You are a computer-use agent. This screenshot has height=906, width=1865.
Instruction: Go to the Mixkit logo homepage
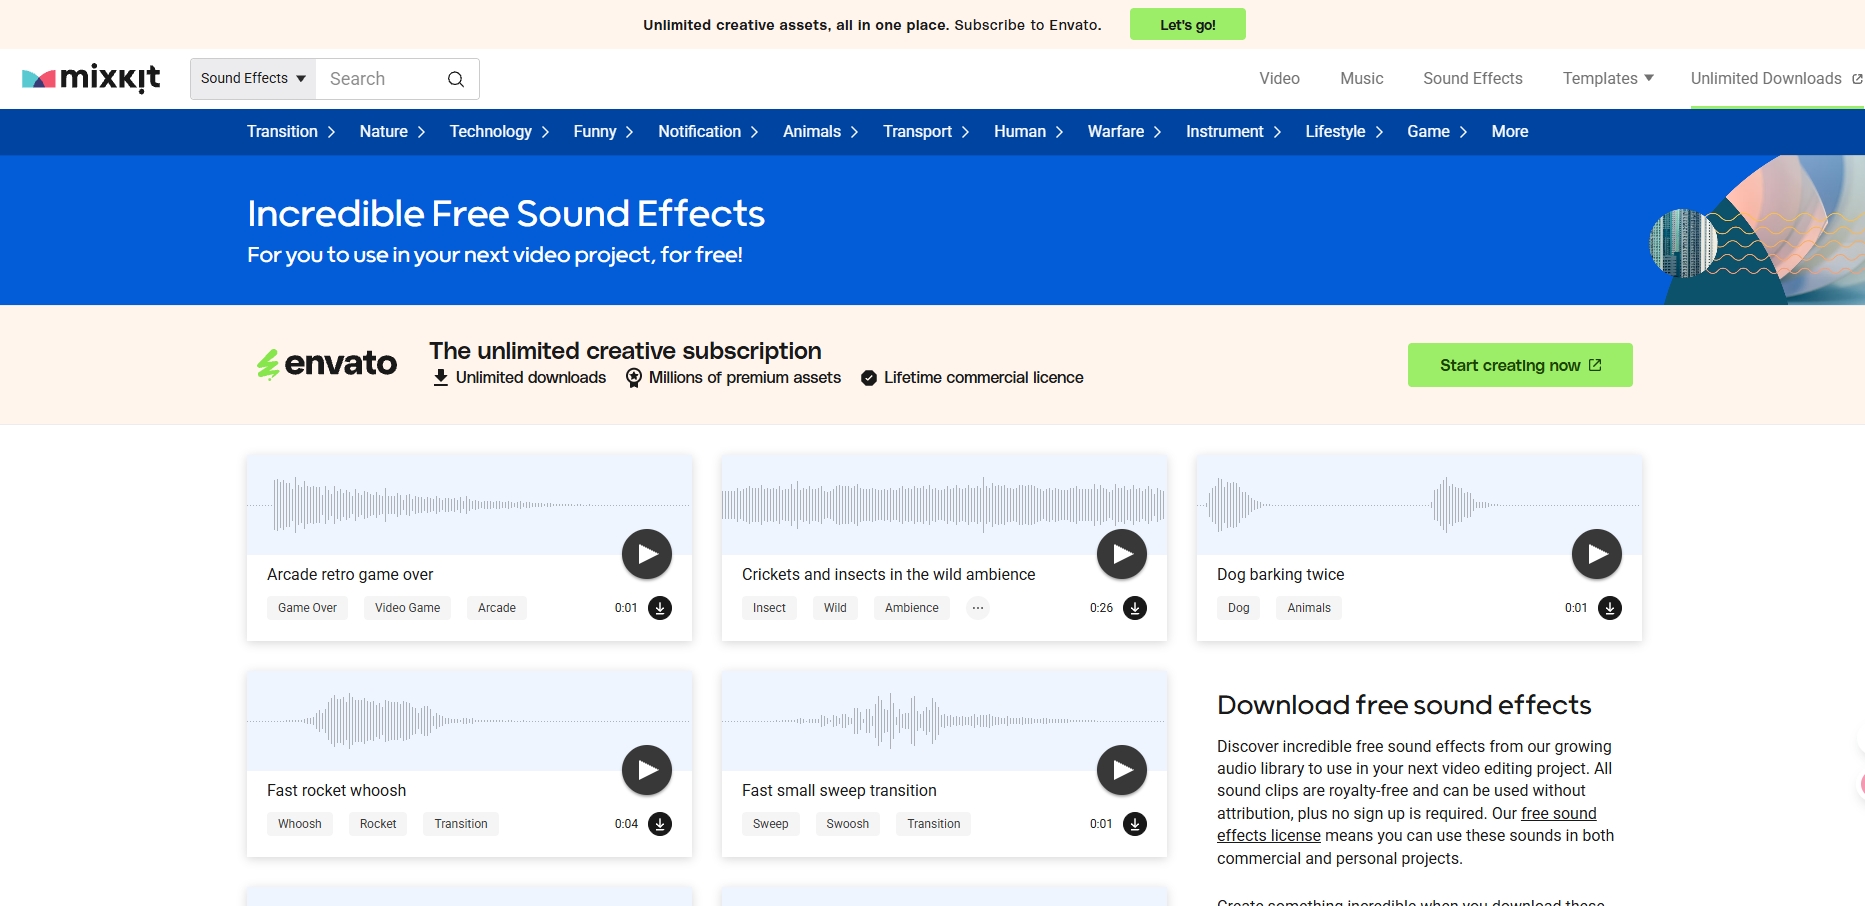point(91,78)
